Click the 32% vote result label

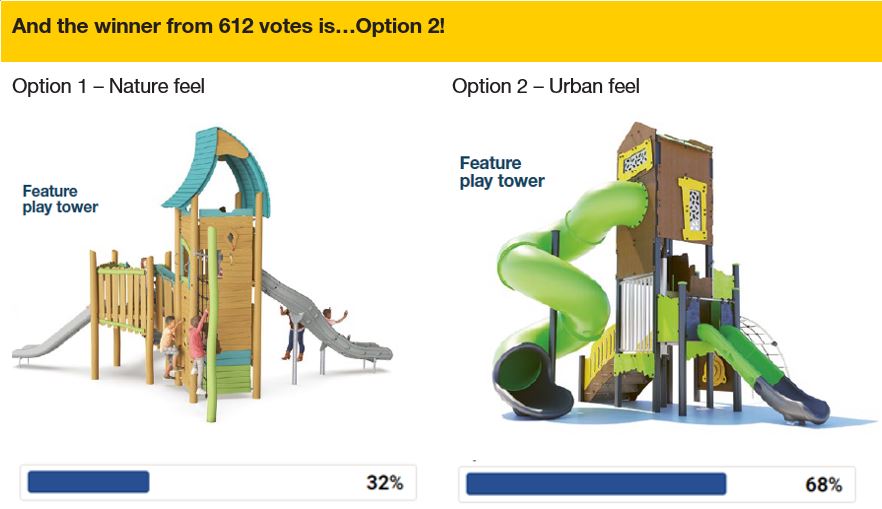(x=384, y=483)
